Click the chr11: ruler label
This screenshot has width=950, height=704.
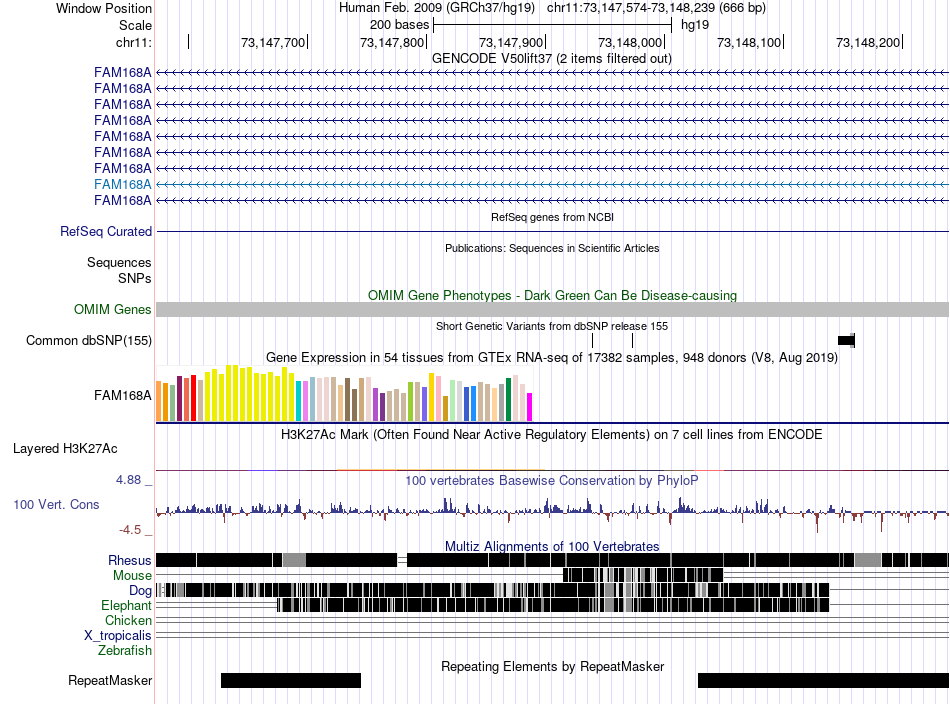(x=134, y=42)
